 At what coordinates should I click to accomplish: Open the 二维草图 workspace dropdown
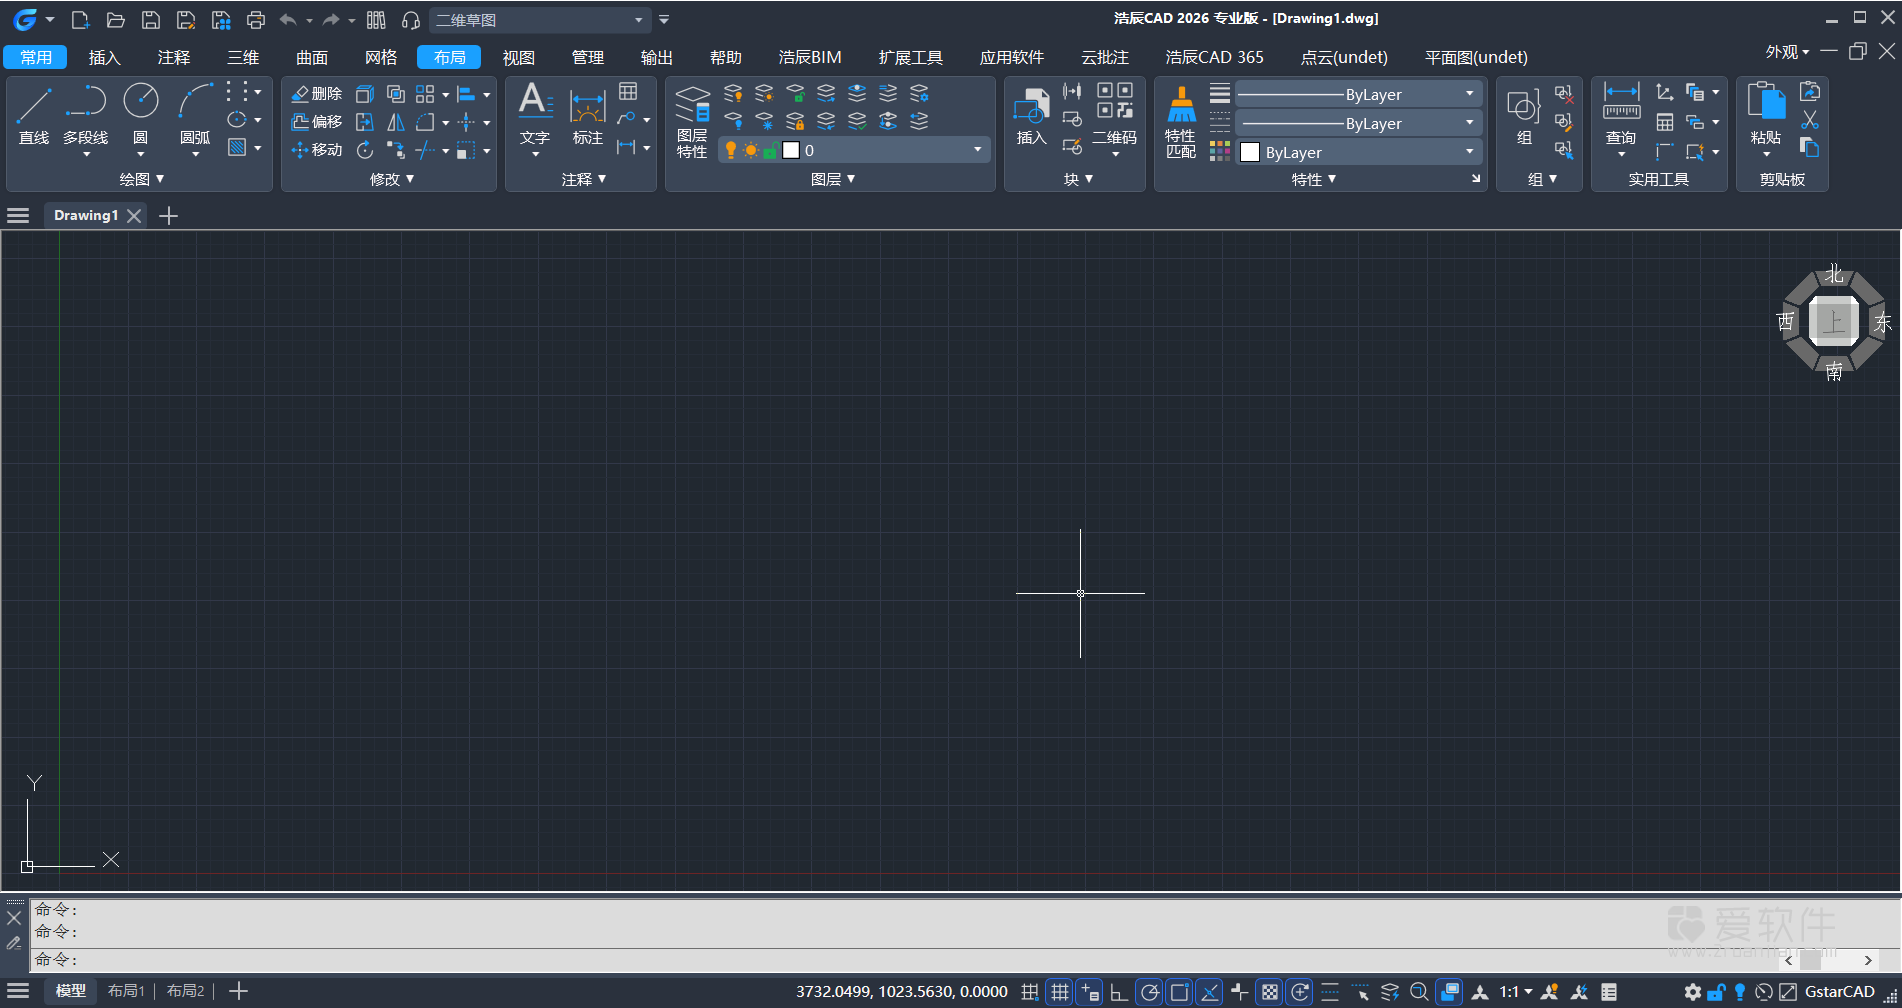(540, 20)
